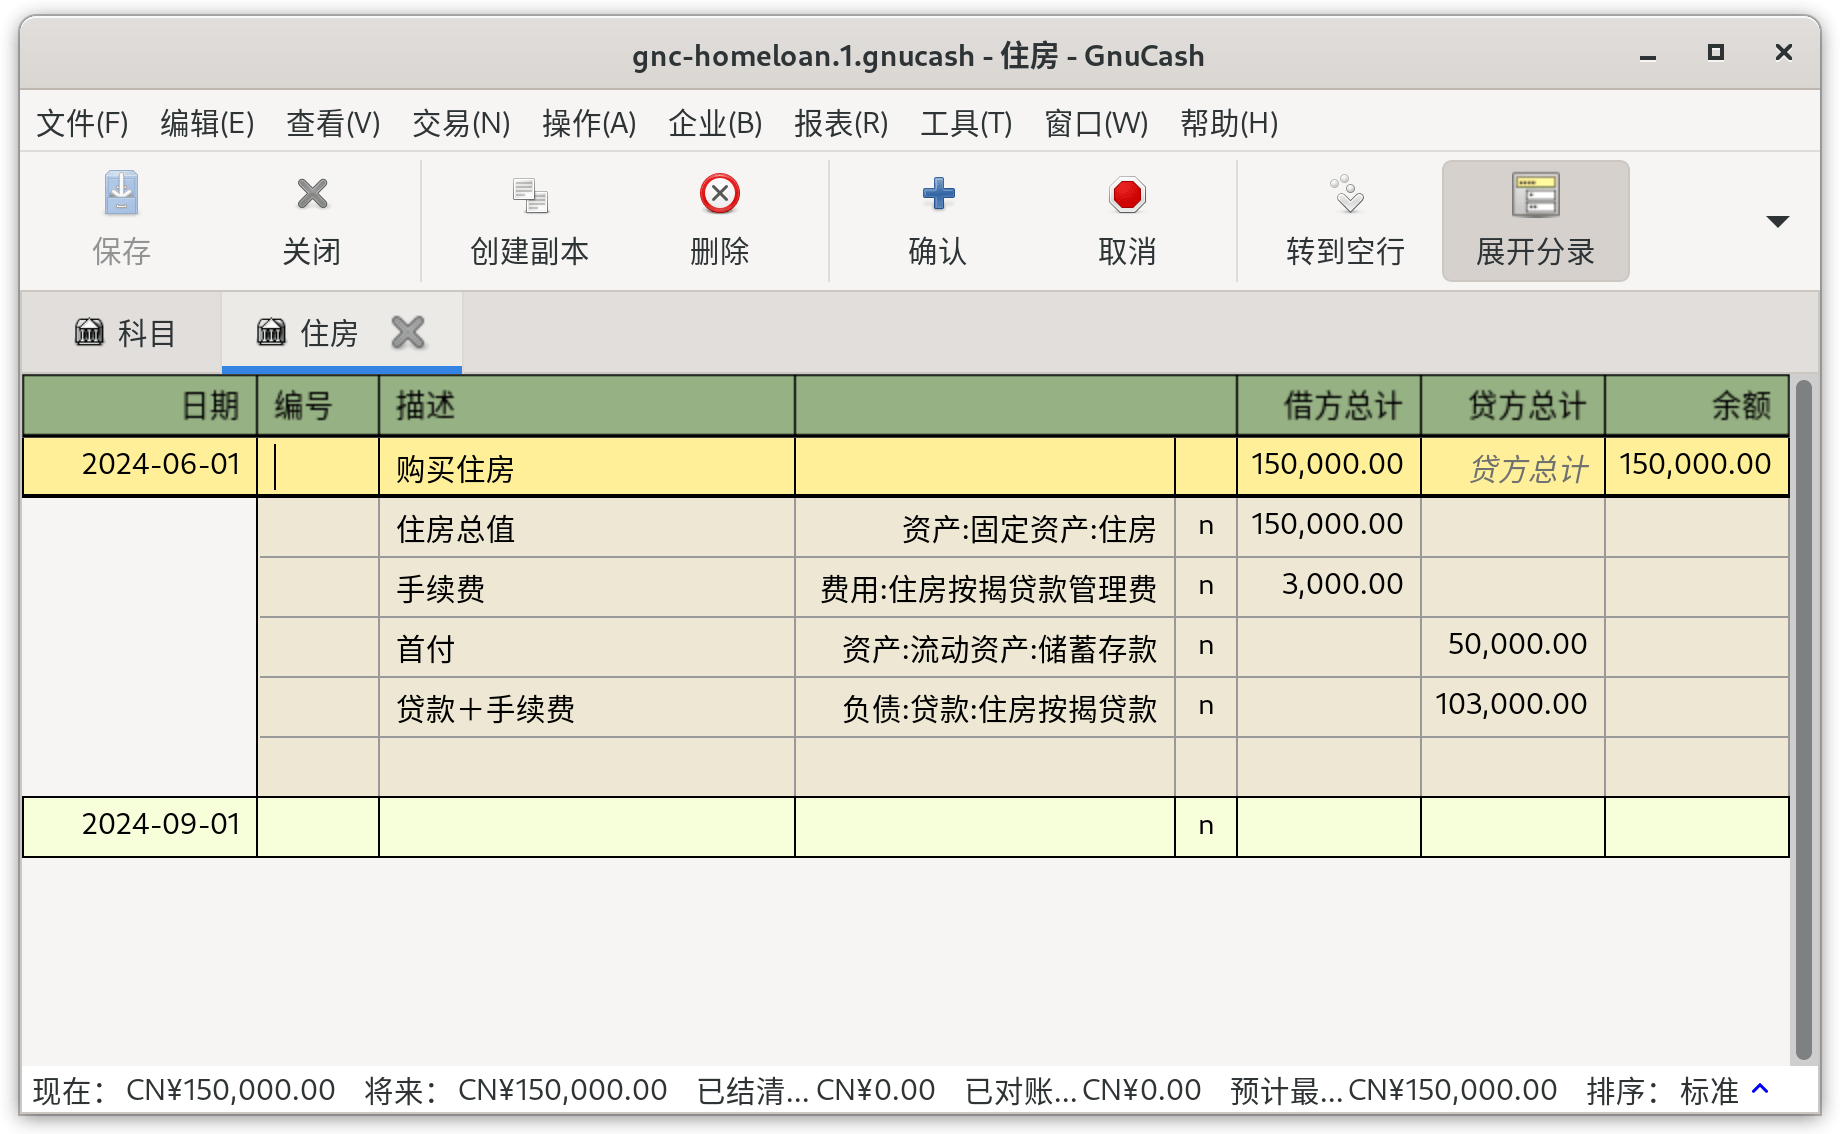
Task: Click the Enter (确认) plus icon
Action: point(937,194)
